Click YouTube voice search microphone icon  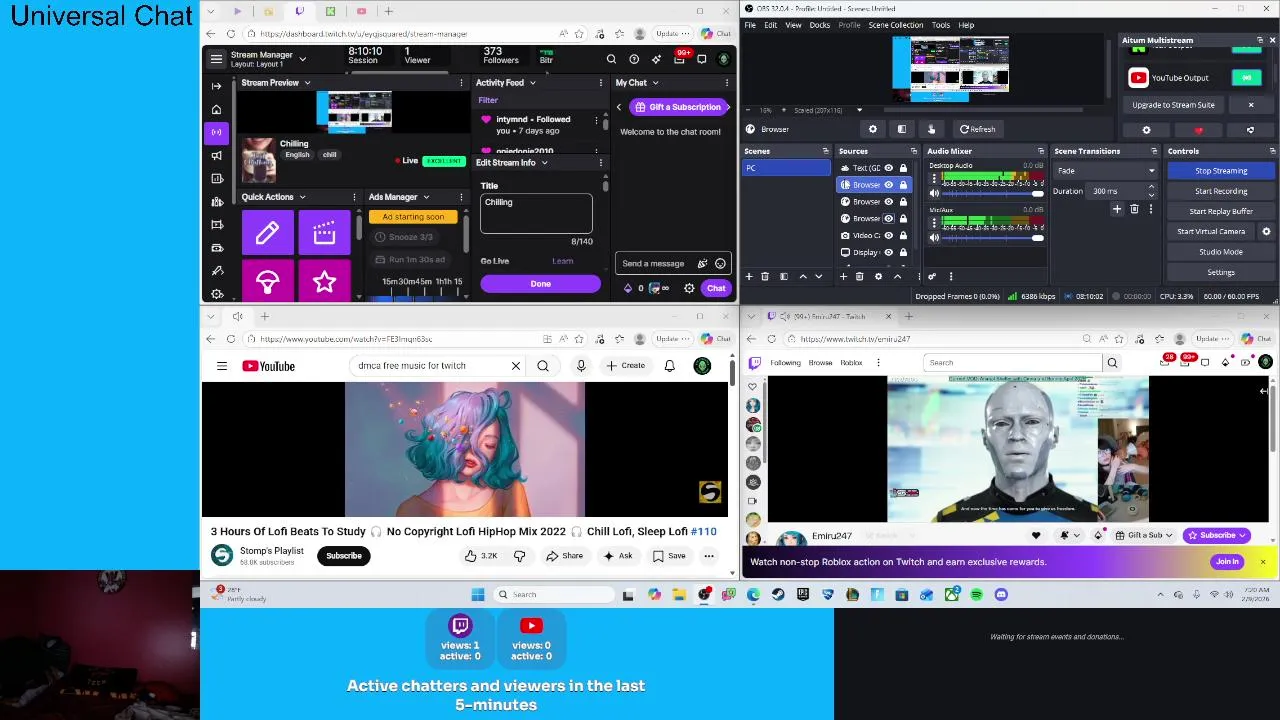(581, 366)
